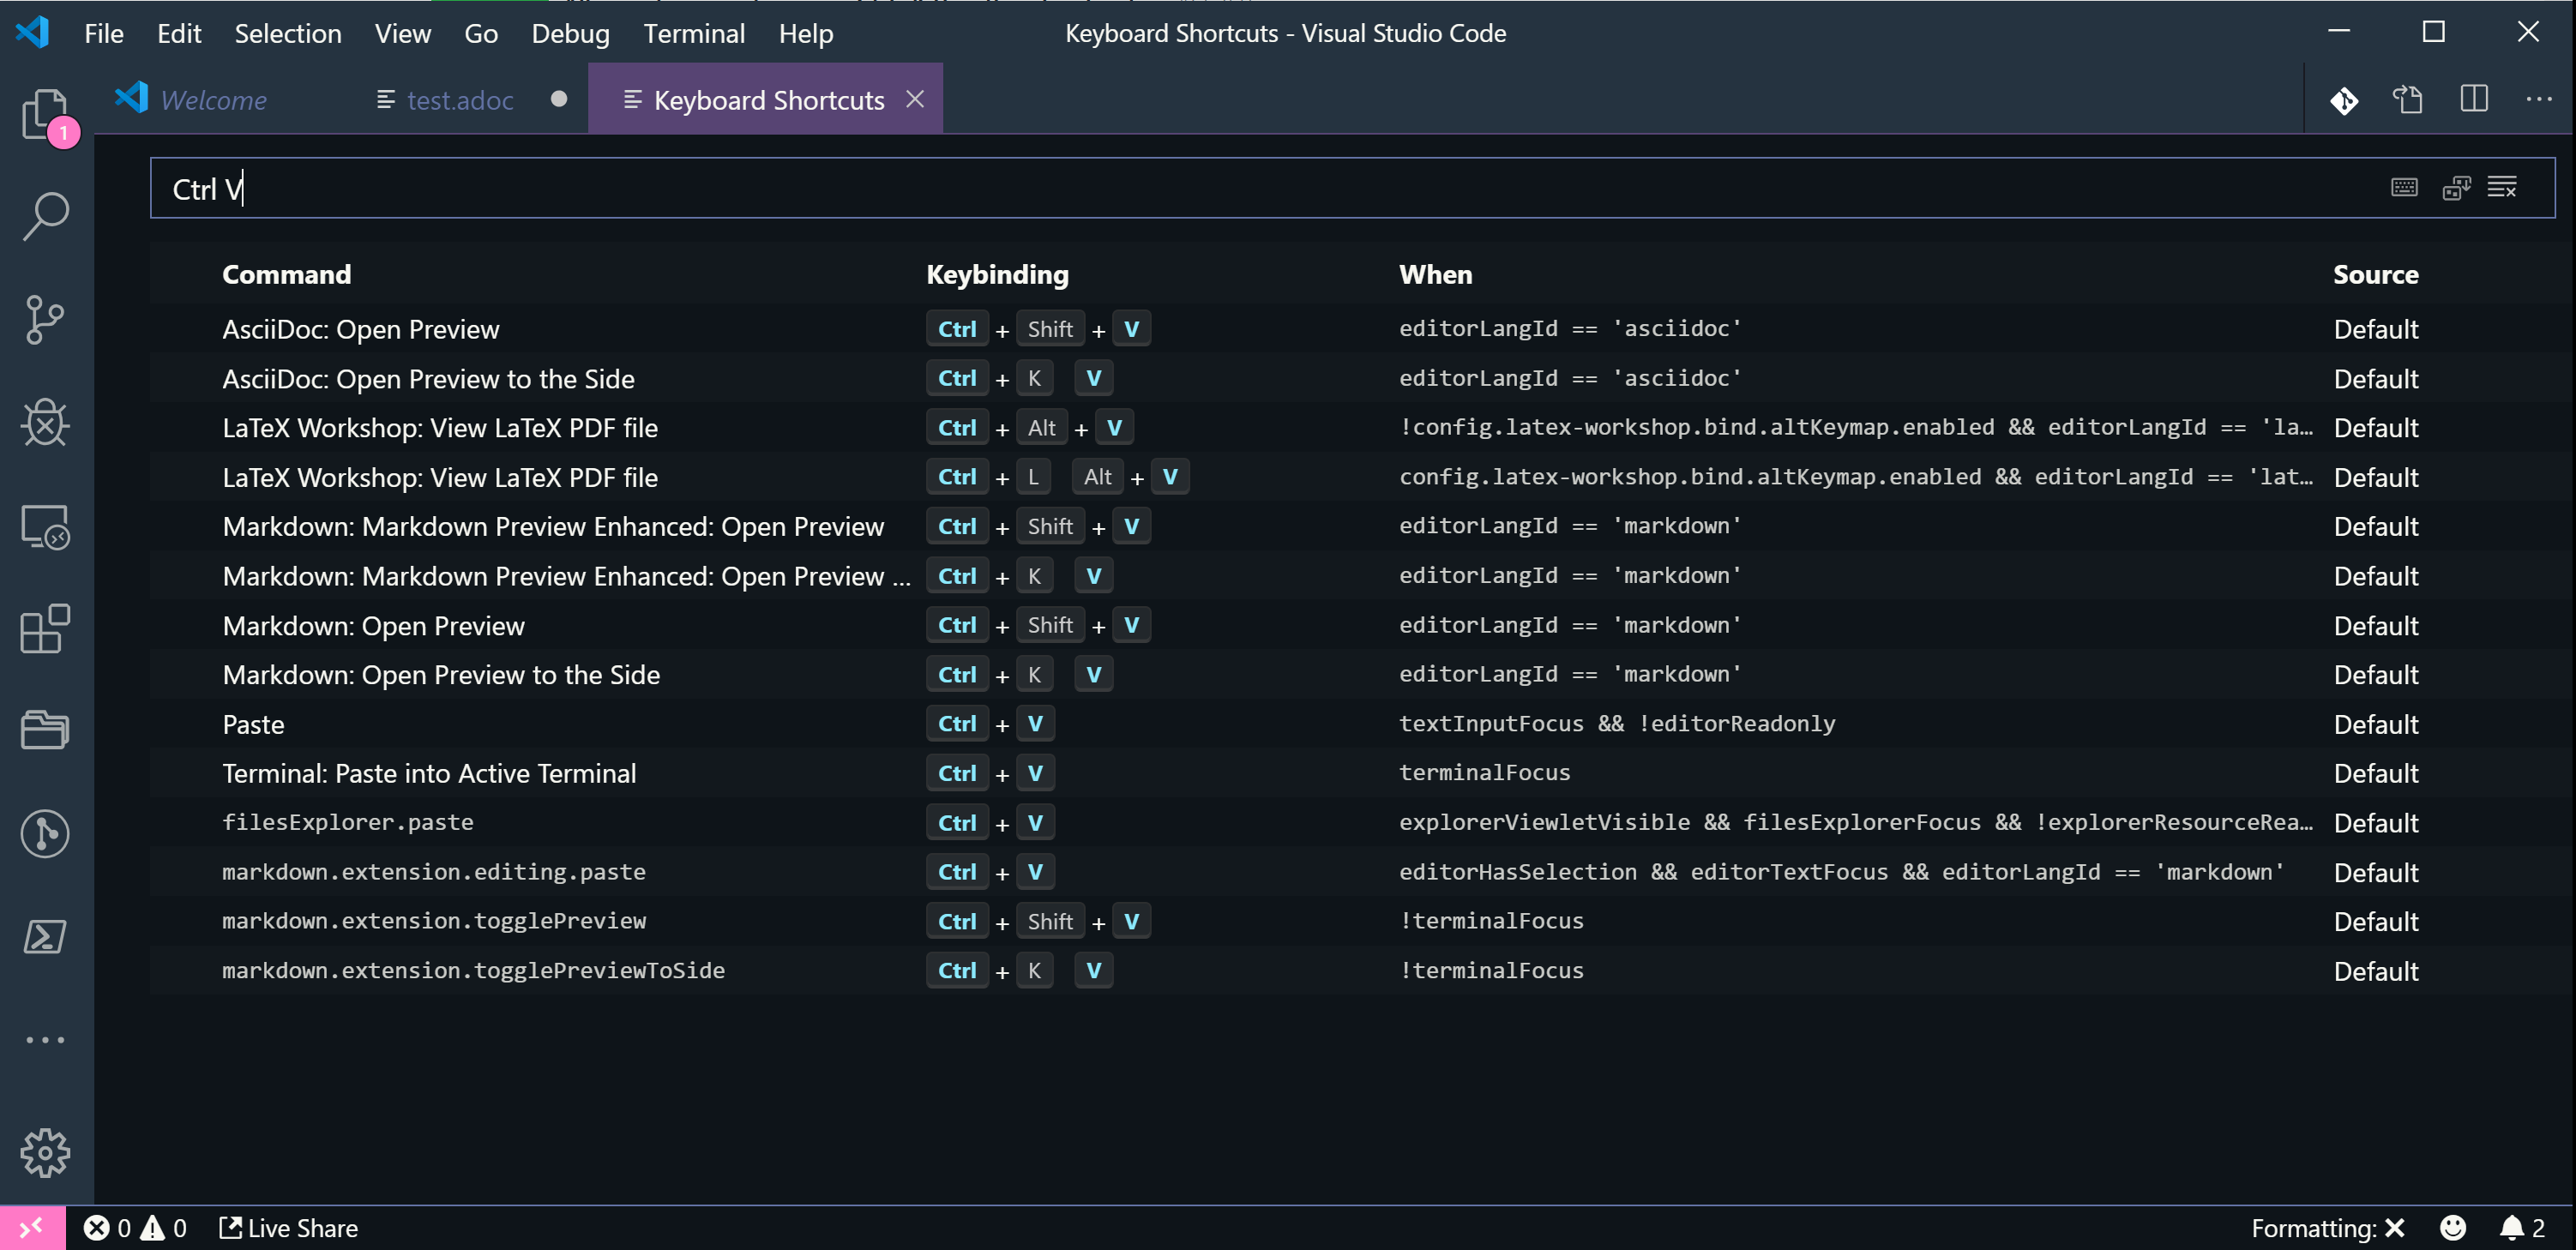This screenshot has height=1250, width=2576.
Task: Open the Explorer view in activity bar
Action: [x=45, y=114]
